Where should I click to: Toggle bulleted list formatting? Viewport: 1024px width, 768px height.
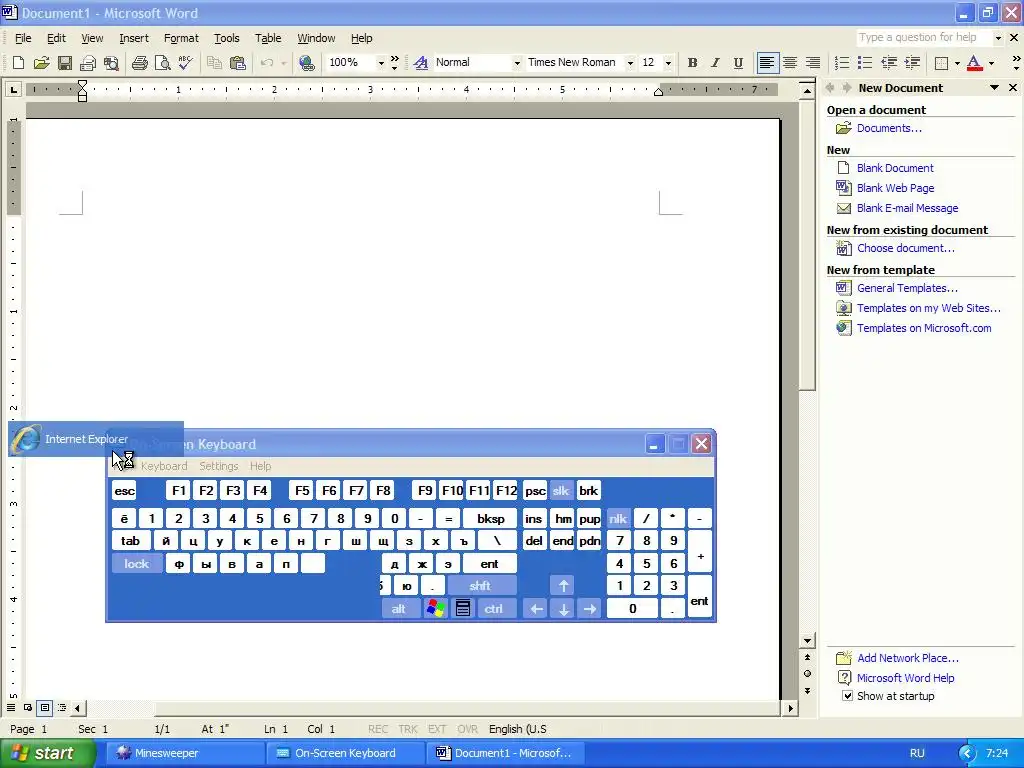click(x=865, y=63)
